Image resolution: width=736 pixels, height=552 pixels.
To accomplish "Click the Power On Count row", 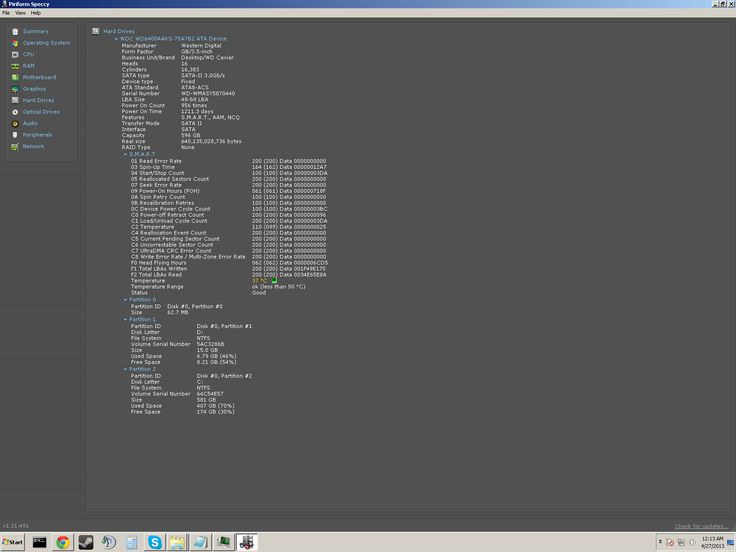I will tap(164, 106).
